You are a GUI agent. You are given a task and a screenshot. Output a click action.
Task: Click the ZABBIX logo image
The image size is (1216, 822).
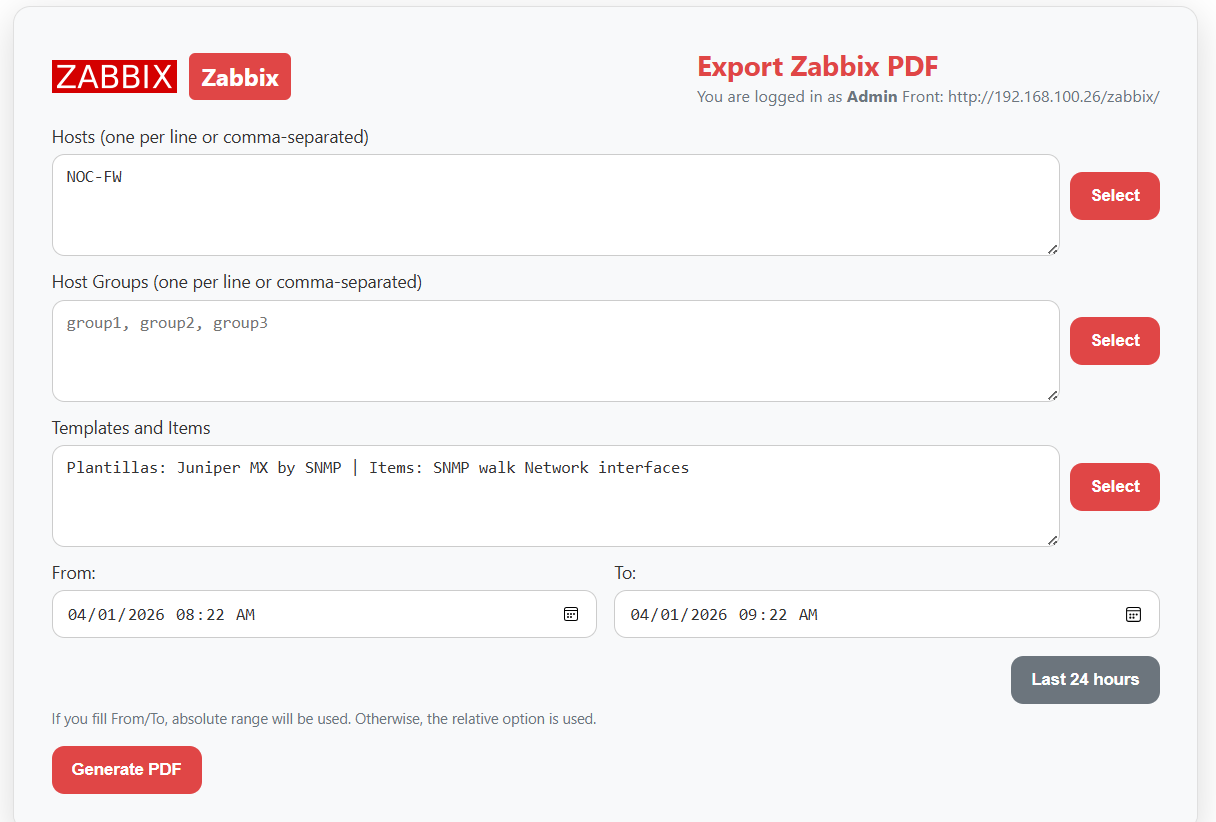point(114,77)
